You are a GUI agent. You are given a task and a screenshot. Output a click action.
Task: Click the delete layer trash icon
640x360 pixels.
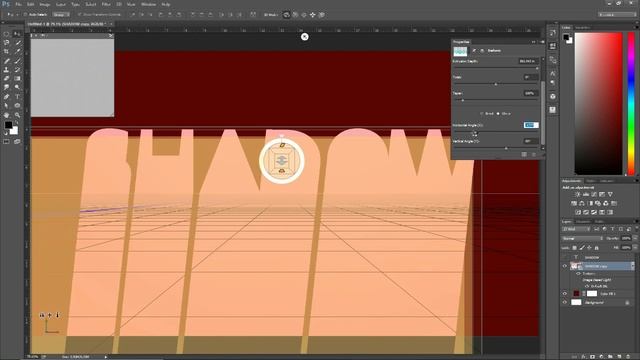[628, 357]
